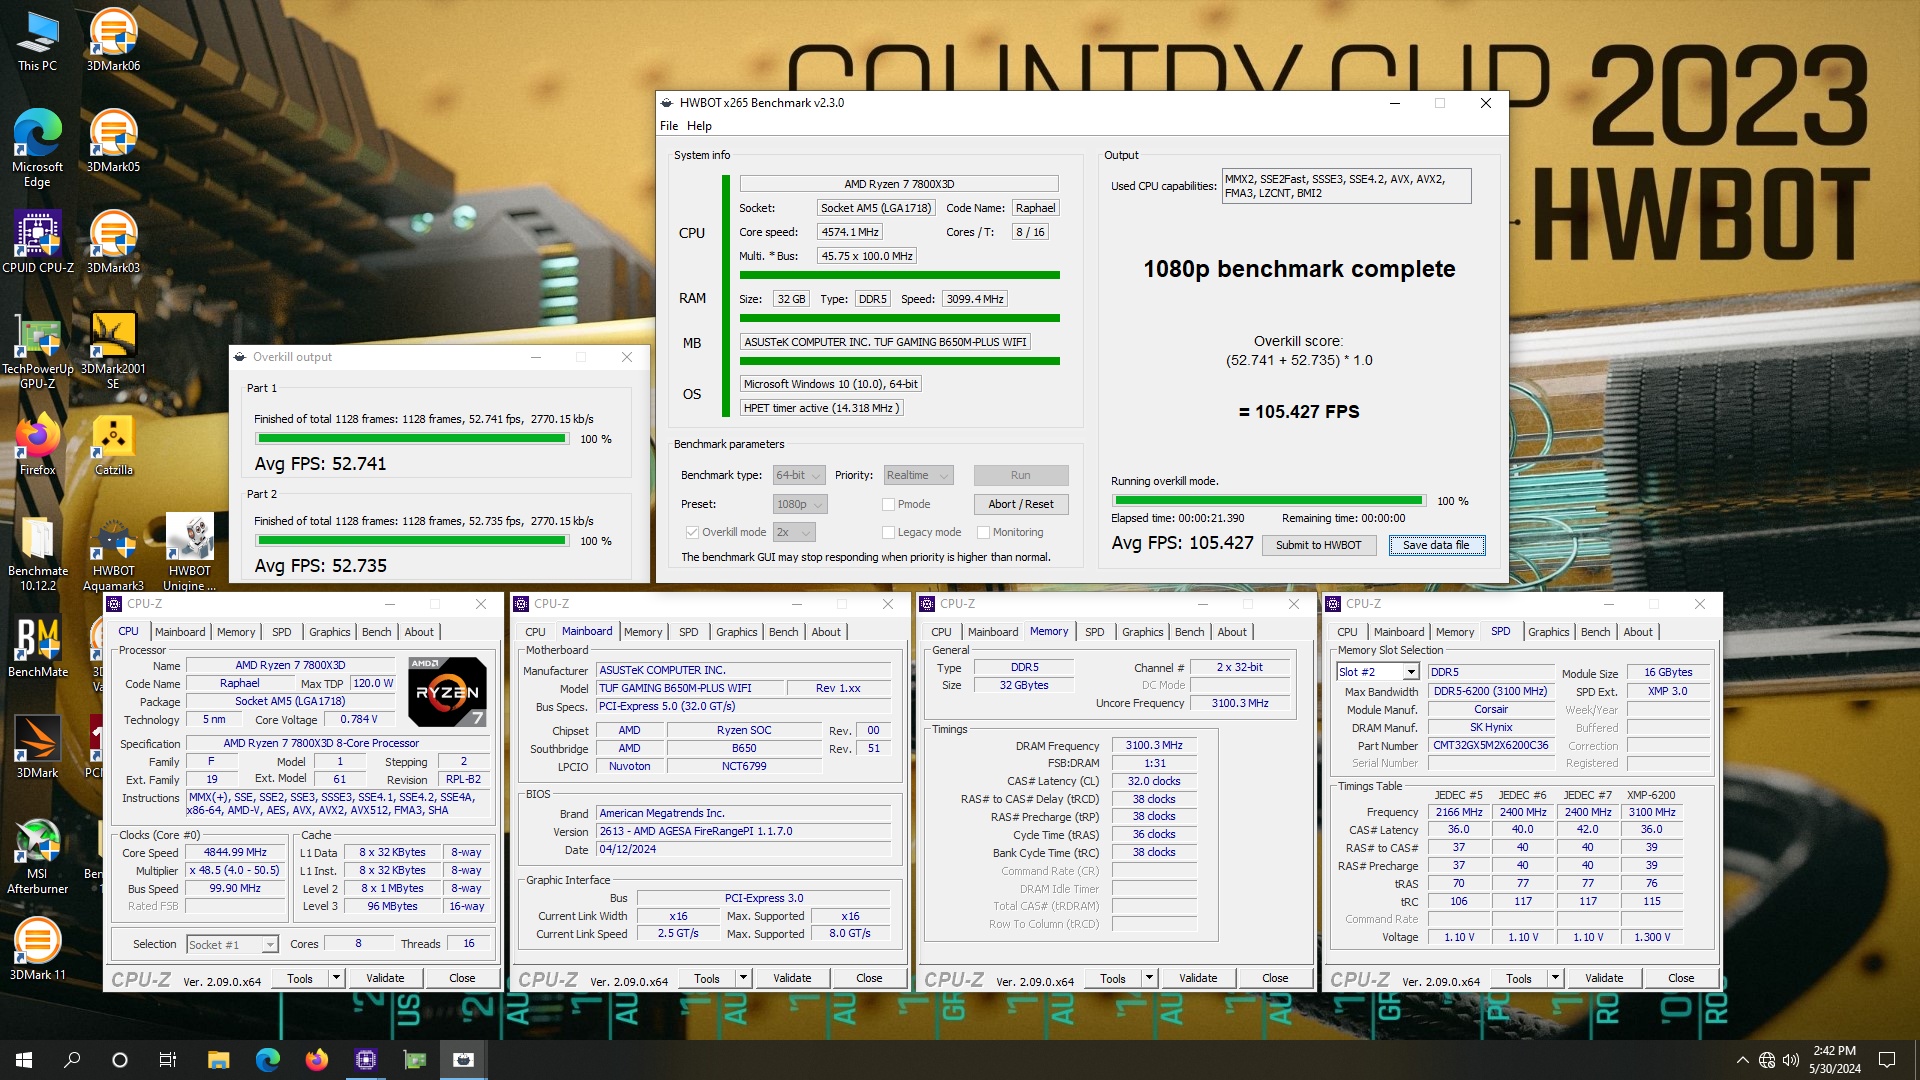Viewport: 1920px width, 1080px height.
Task: Open the Priority Realtime dropdown
Action: coord(917,476)
